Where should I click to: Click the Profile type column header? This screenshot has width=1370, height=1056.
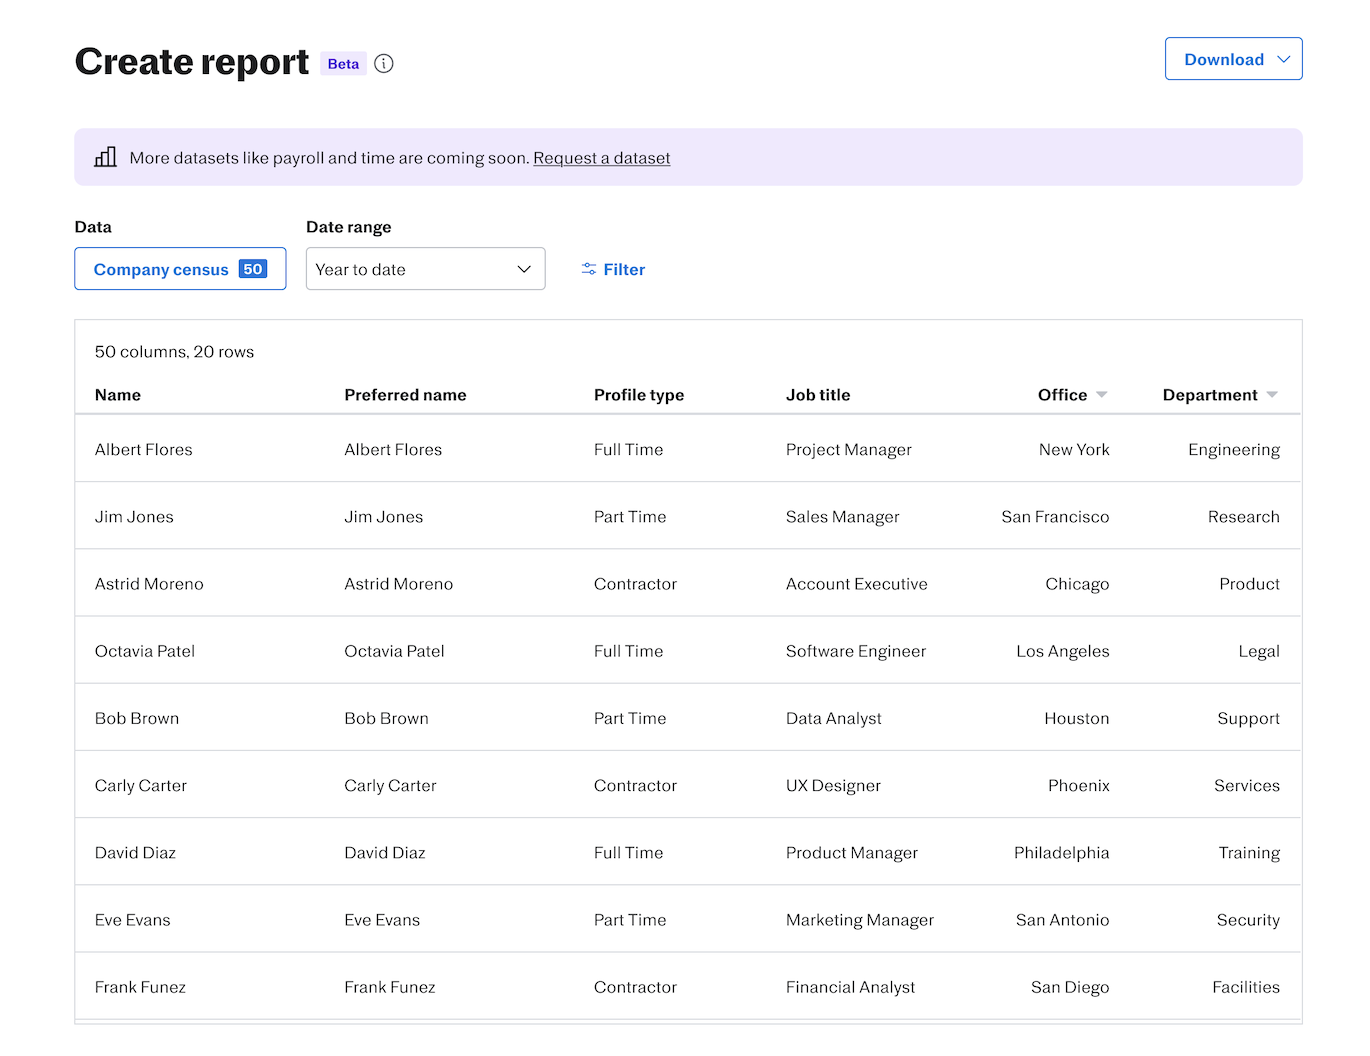[639, 395]
